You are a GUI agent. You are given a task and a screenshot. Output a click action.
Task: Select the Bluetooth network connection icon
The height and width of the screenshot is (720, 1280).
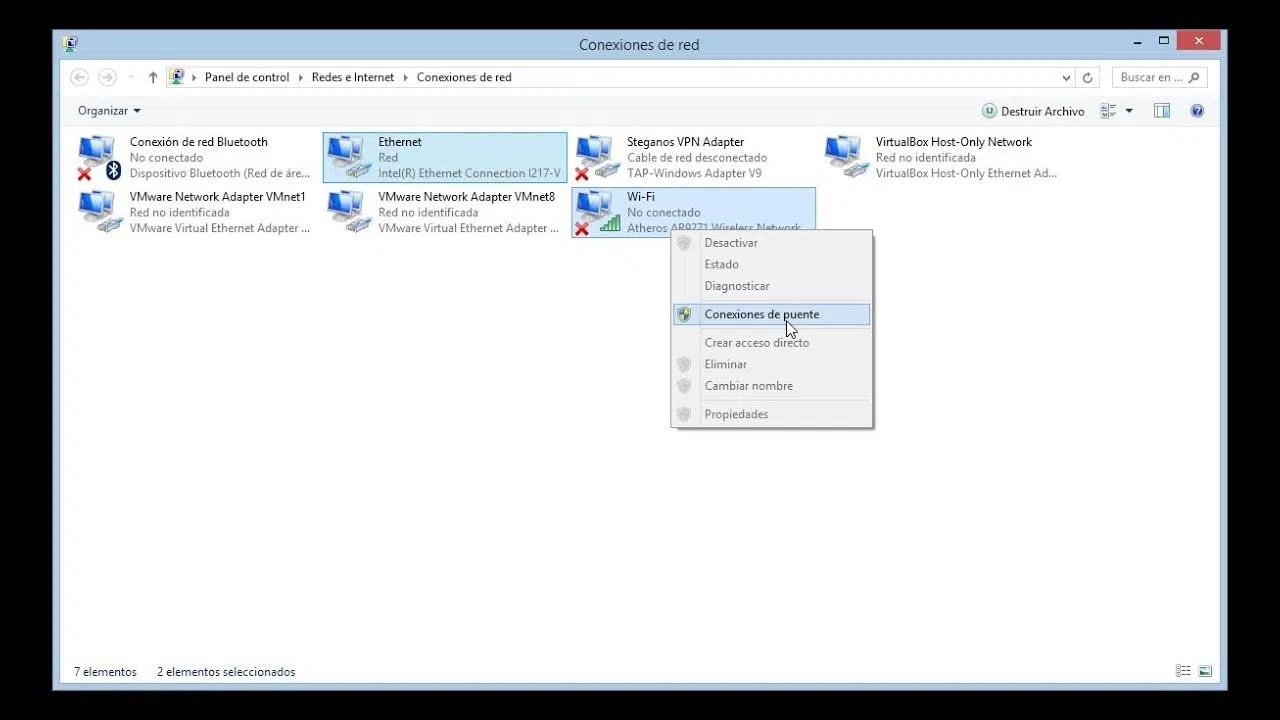coord(98,157)
